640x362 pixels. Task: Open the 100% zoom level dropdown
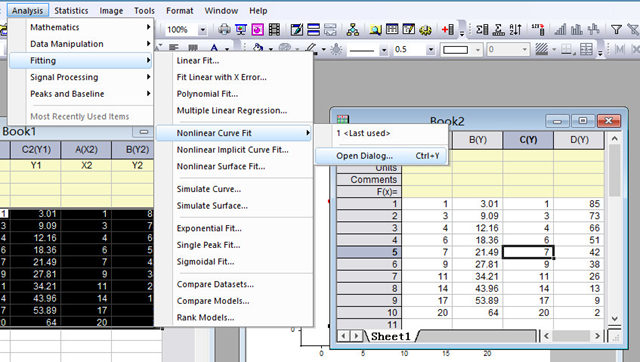[202, 30]
